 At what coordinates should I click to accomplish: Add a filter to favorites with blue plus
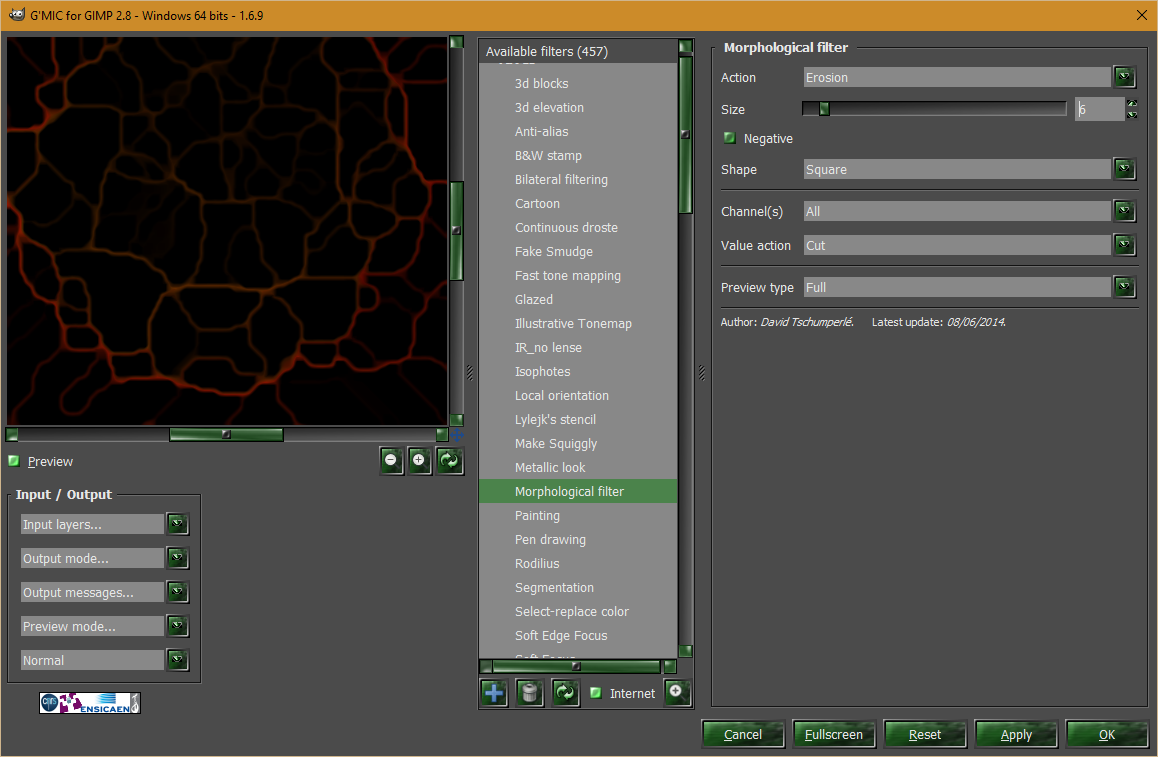click(x=494, y=693)
